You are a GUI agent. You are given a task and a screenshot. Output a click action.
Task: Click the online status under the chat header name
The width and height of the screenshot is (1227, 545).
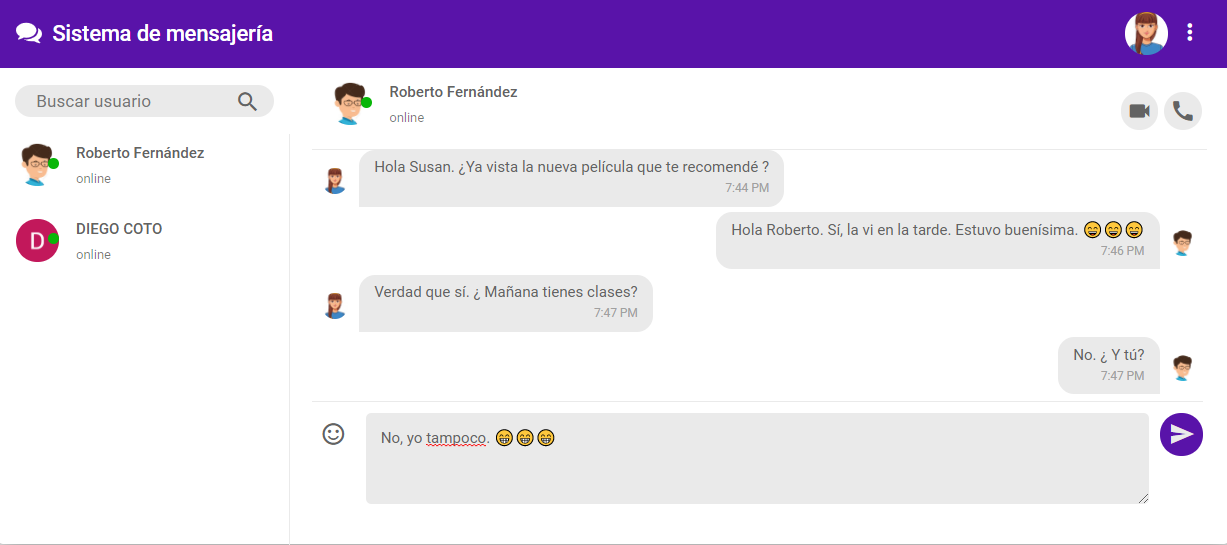[407, 118]
